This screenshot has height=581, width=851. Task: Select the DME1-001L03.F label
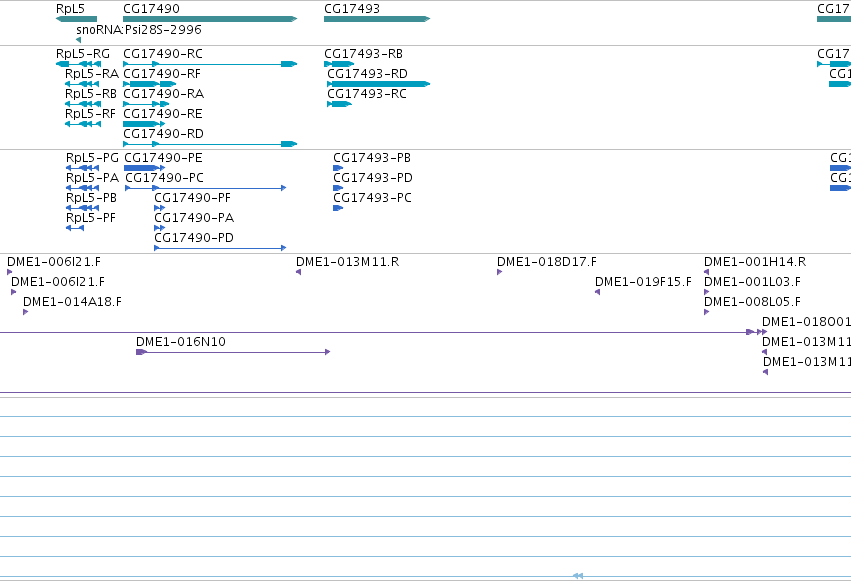pos(752,282)
